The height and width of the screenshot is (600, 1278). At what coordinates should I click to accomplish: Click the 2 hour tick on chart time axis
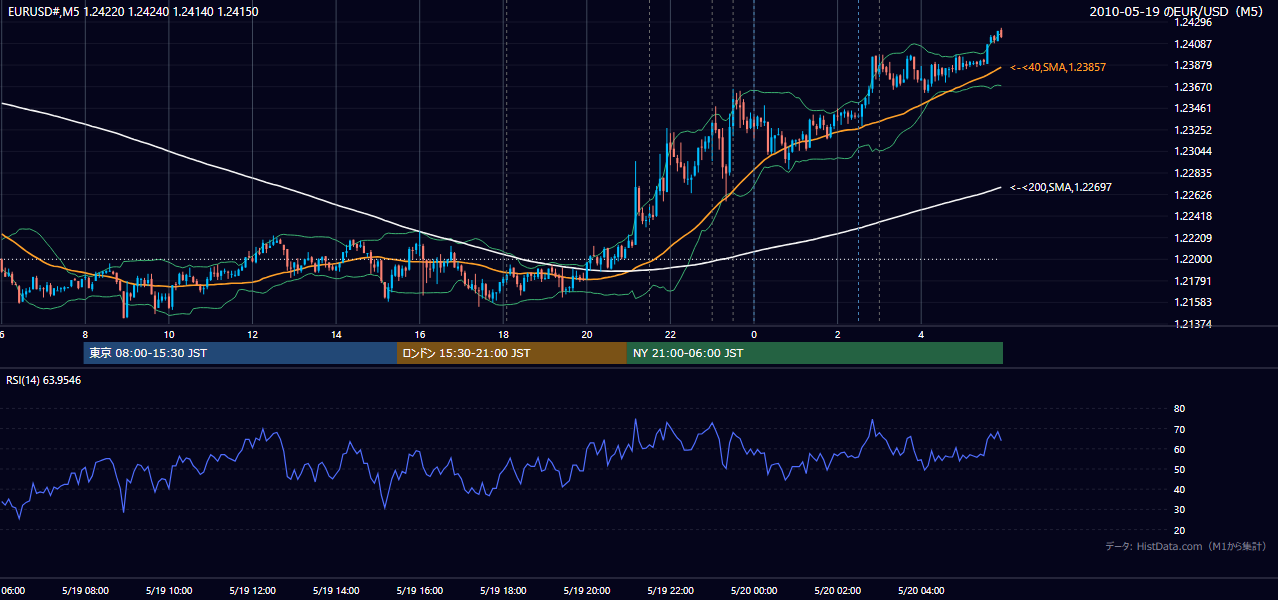[x=838, y=334]
